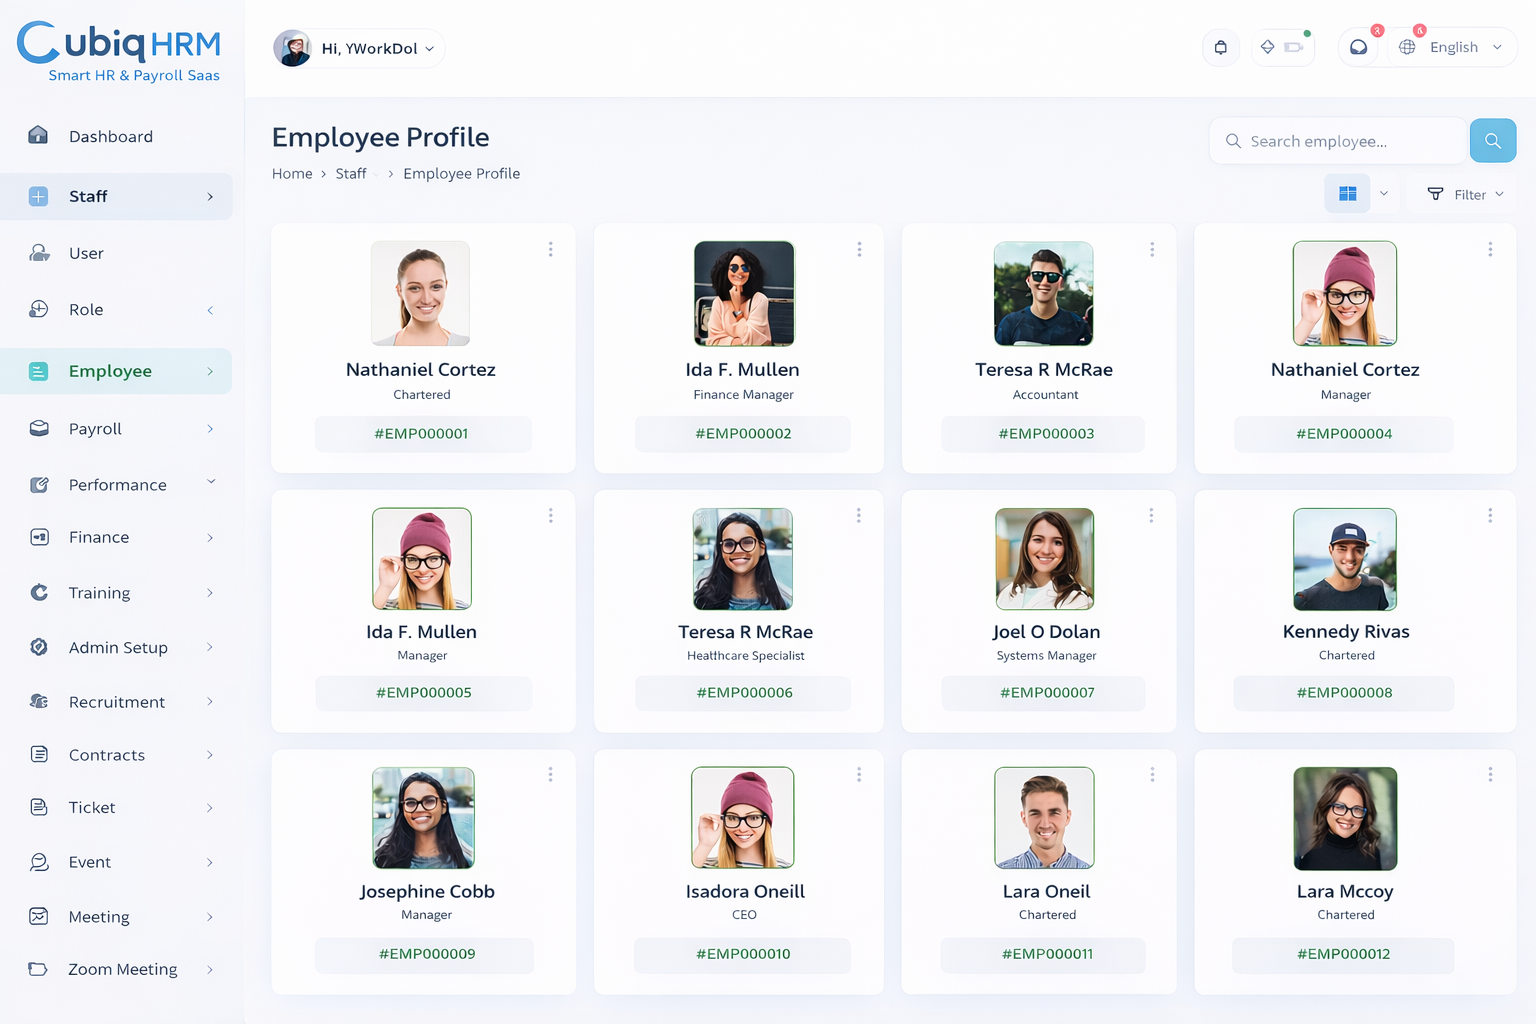Open three-dot menu on Josephine Cobb card
1536x1024 pixels.
click(x=550, y=775)
